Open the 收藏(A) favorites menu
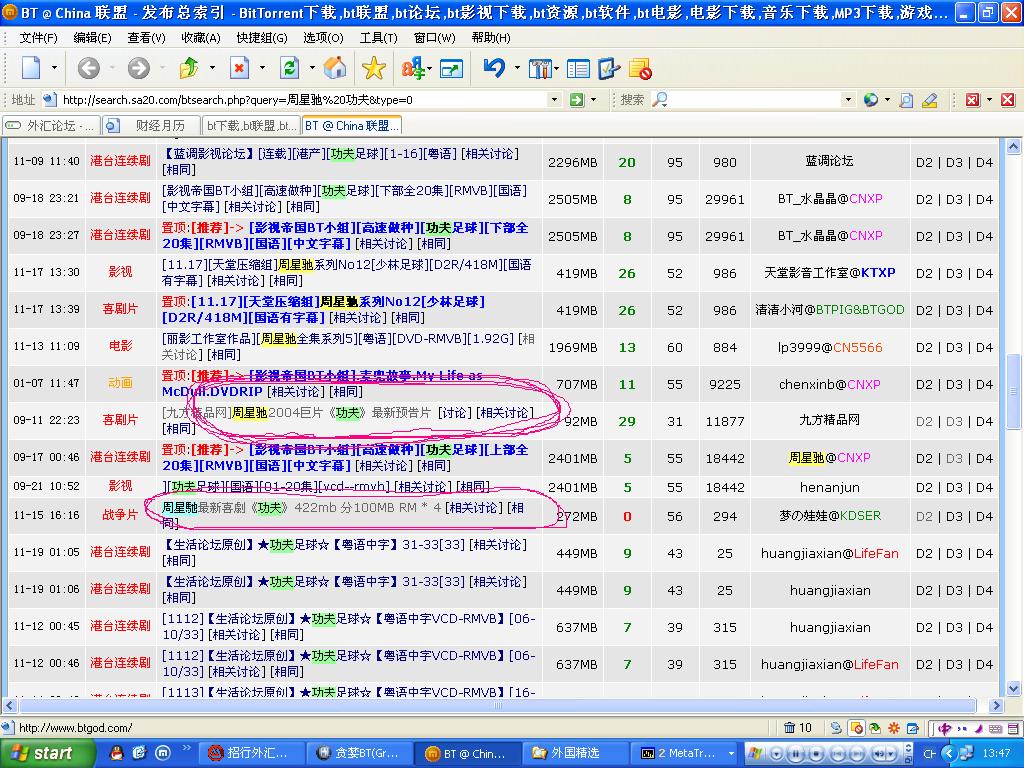 click(x=200, y=38)
